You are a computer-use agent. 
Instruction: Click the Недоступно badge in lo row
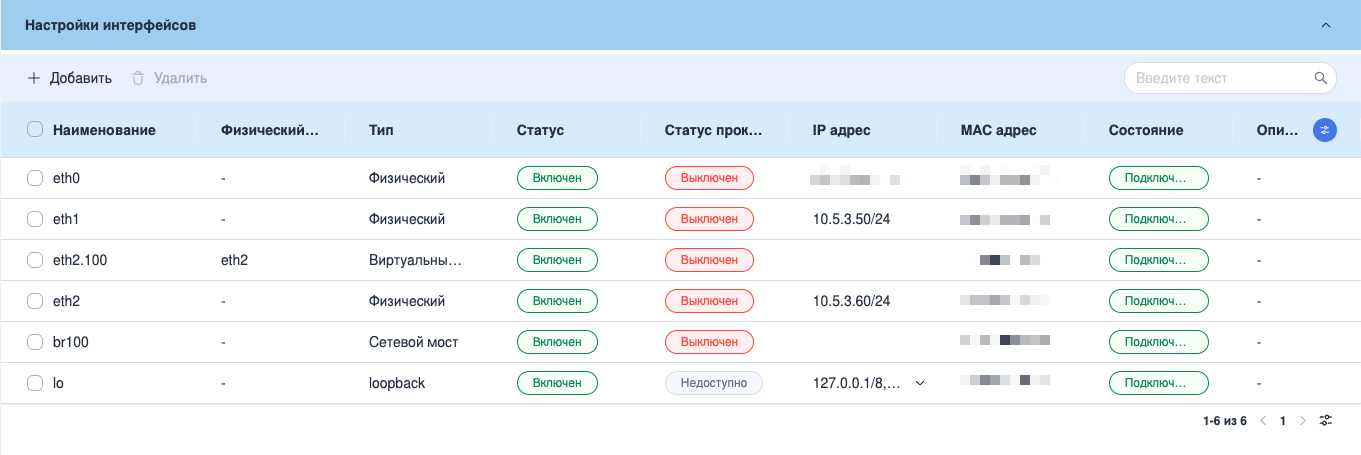click(x=714, y=383)
